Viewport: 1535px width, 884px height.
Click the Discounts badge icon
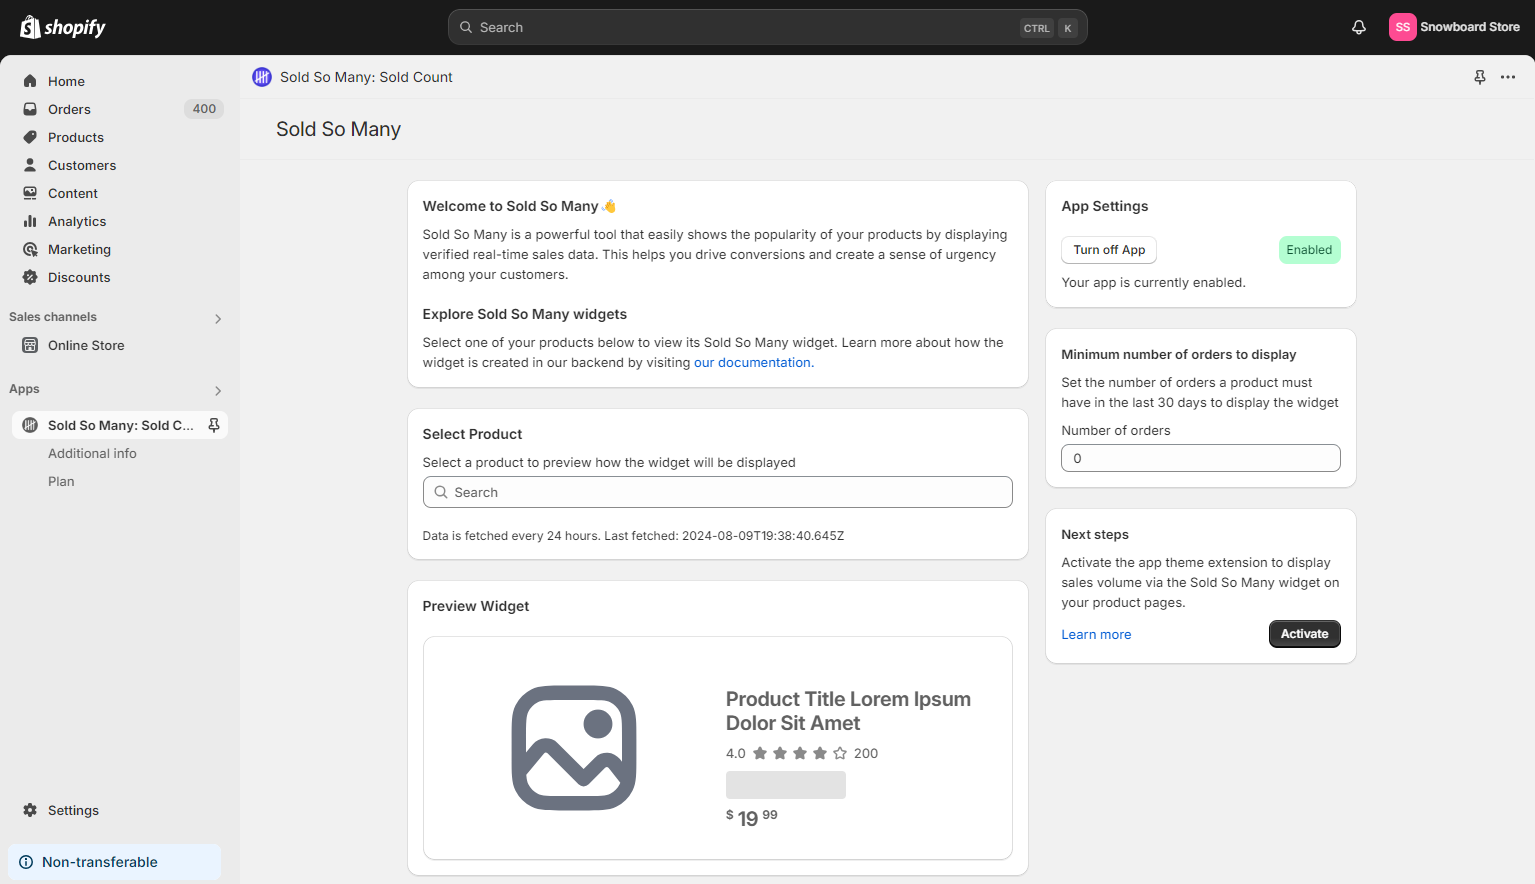pos(30,277)
